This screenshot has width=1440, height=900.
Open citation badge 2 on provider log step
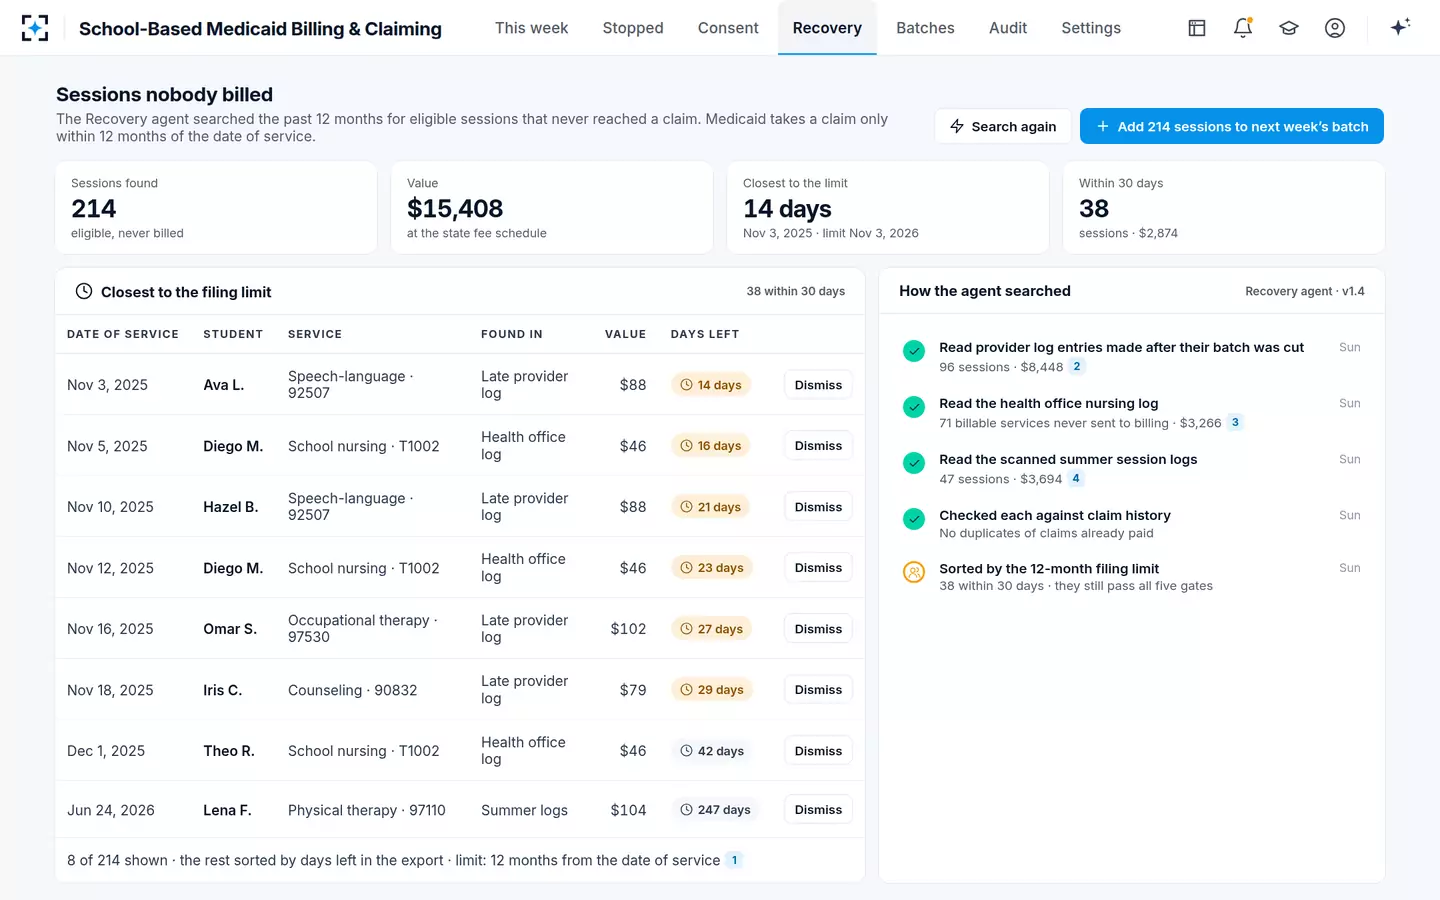click(1077, 367)
